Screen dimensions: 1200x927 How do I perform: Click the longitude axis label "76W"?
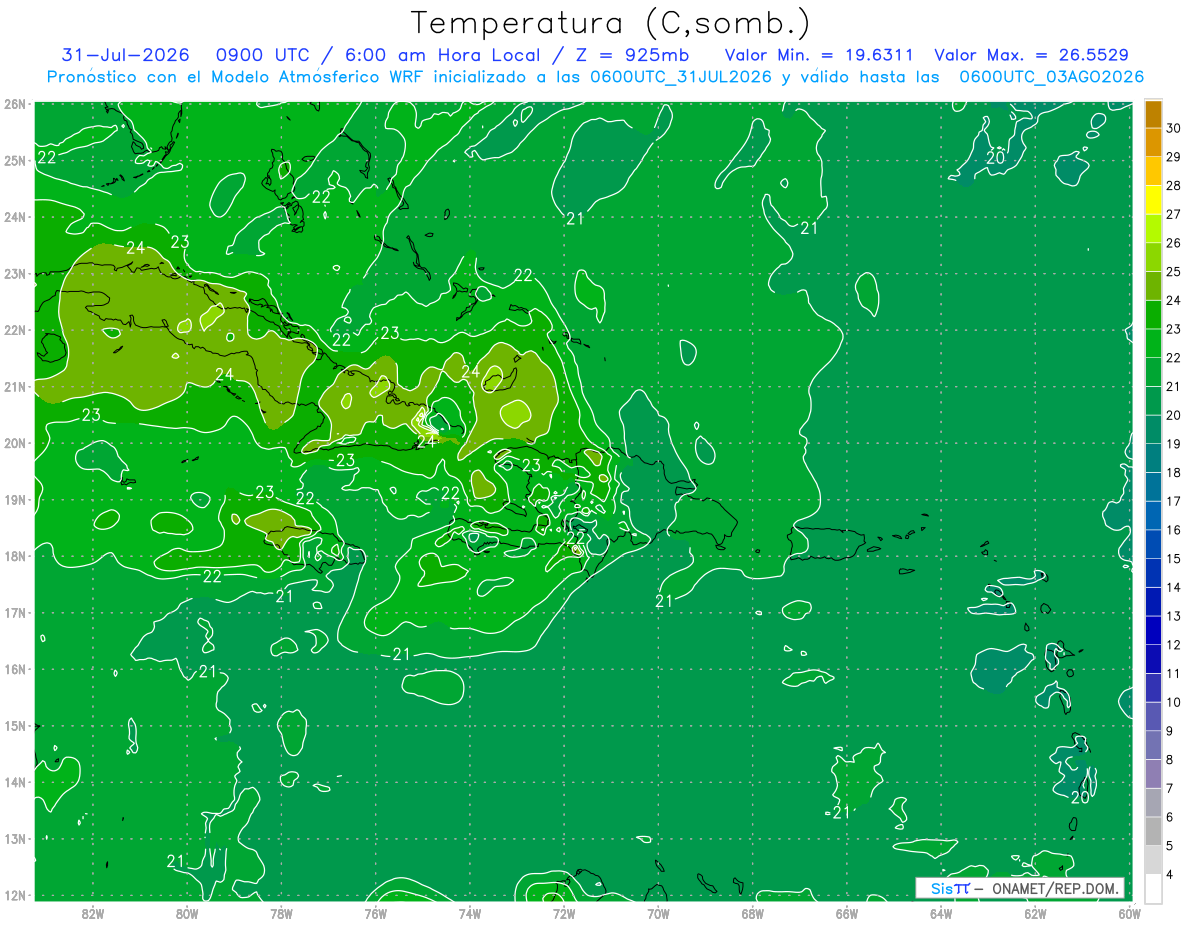pos(375,913)
